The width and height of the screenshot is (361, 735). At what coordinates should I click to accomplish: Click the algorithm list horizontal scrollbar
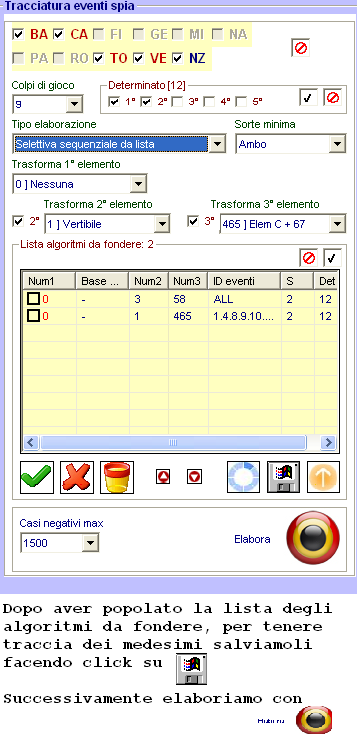pos(180,442)
